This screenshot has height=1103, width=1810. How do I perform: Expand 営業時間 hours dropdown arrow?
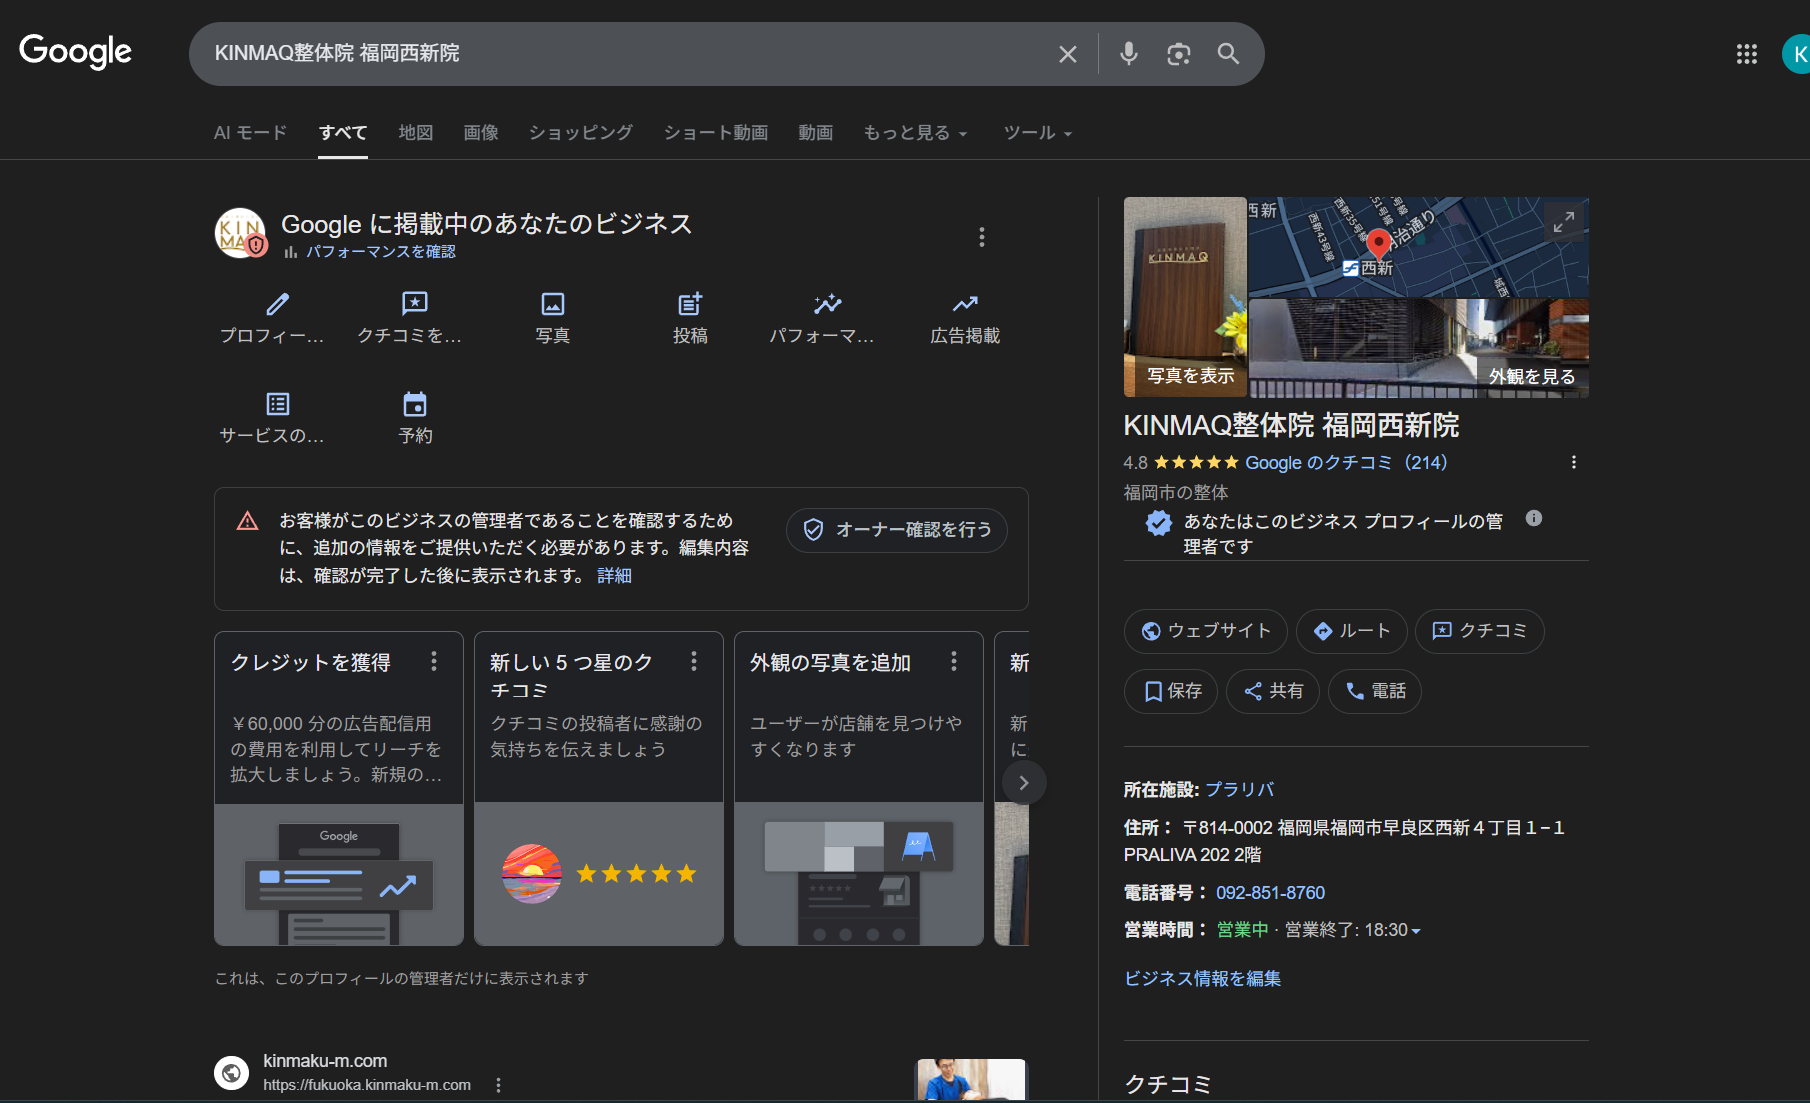click(x=1416, y=931)
